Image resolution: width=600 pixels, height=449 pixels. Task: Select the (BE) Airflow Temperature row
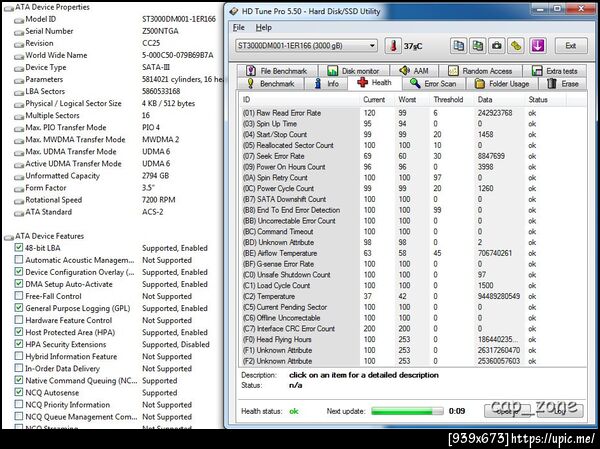pyautogui.click(x=412, y=253)
